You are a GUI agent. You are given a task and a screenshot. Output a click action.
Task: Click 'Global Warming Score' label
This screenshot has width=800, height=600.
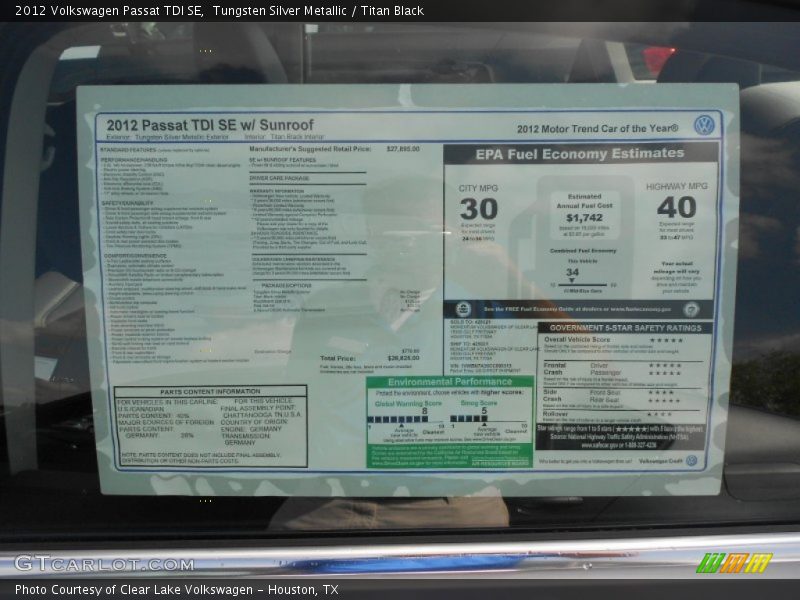408,404
